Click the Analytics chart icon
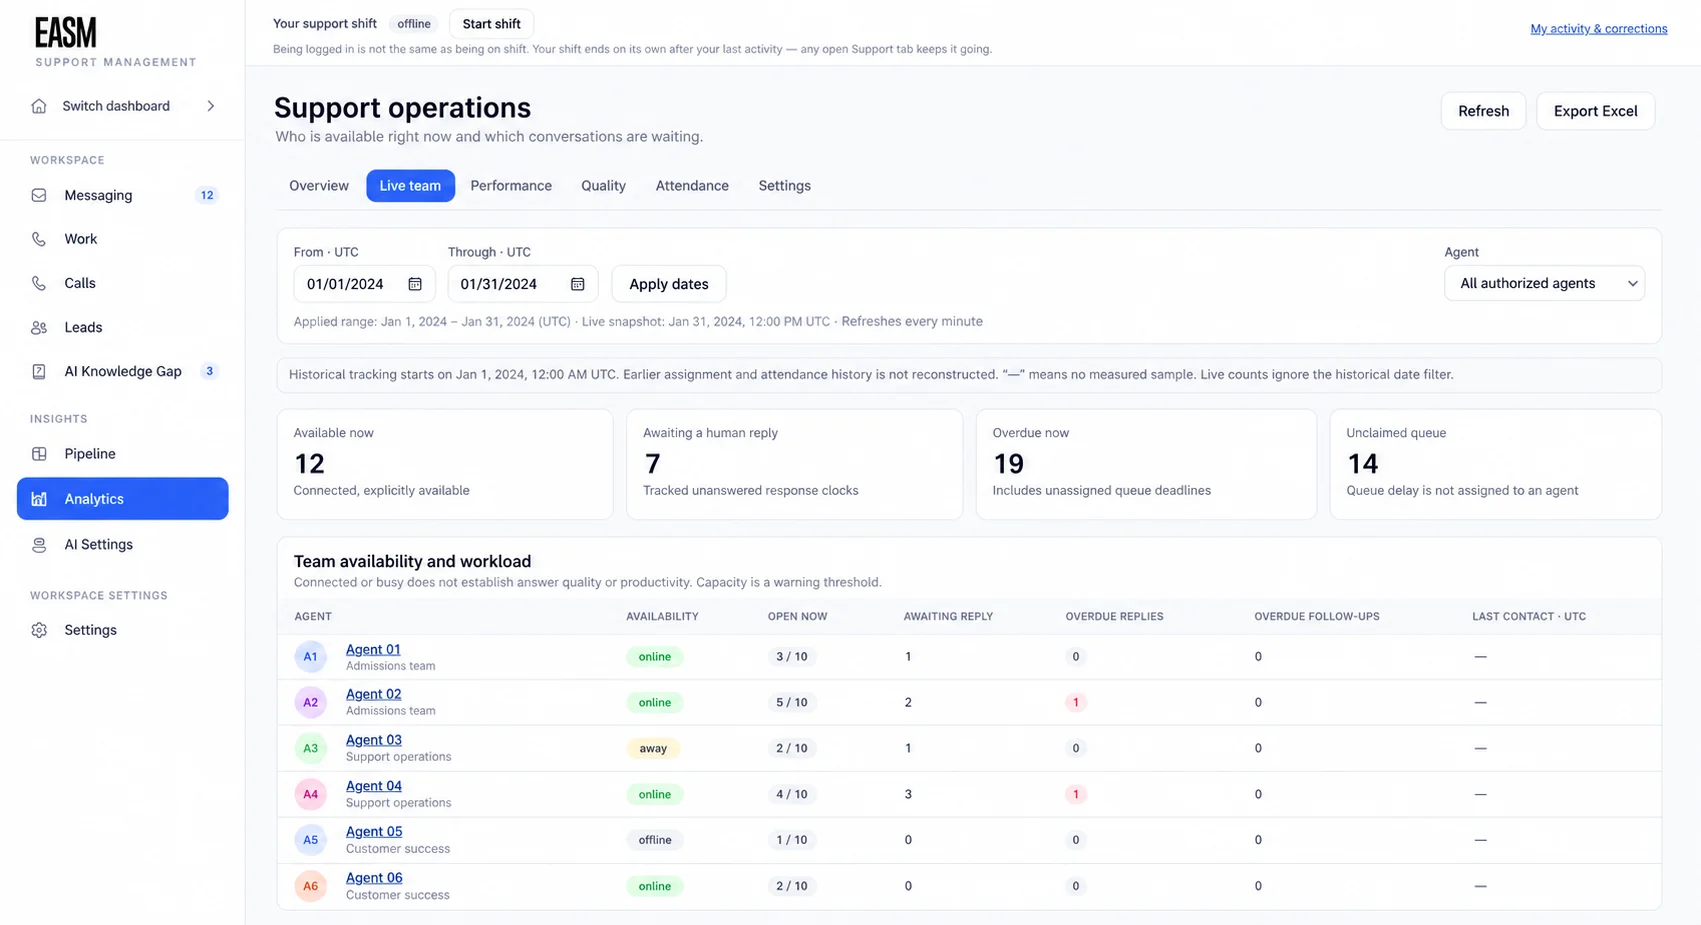Viewport: 1701px width, 925px height. pyautogui.click(x=39, y=499)
